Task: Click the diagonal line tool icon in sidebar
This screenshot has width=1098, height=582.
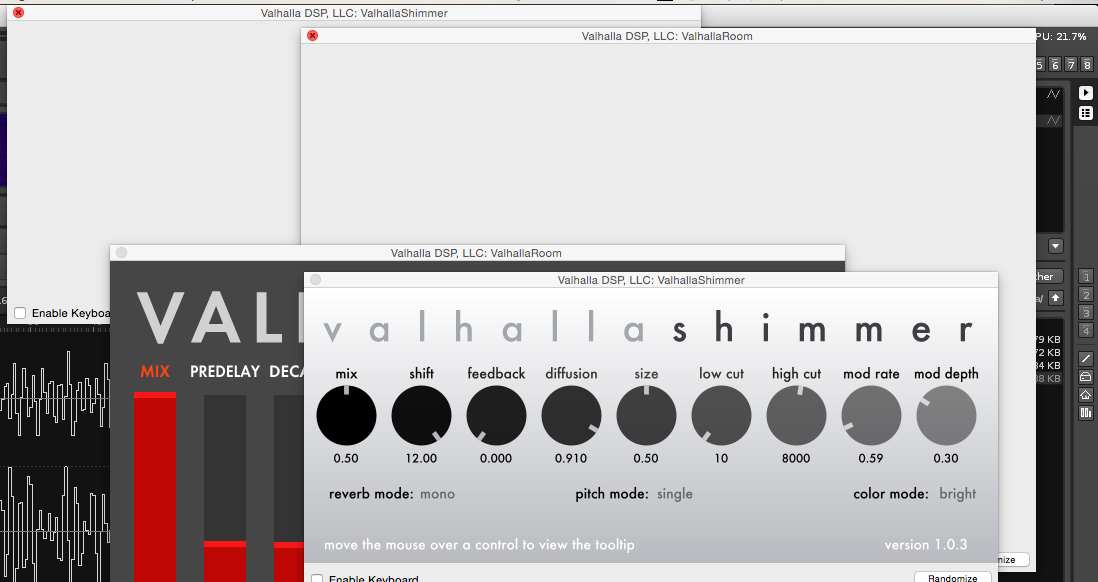Action: coord(1085,359)
